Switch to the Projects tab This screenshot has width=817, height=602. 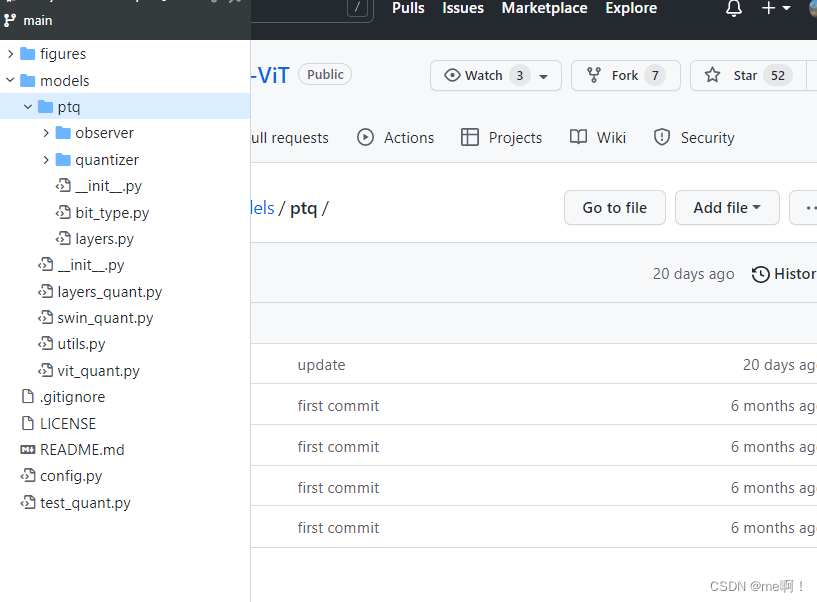click(501, 138)
